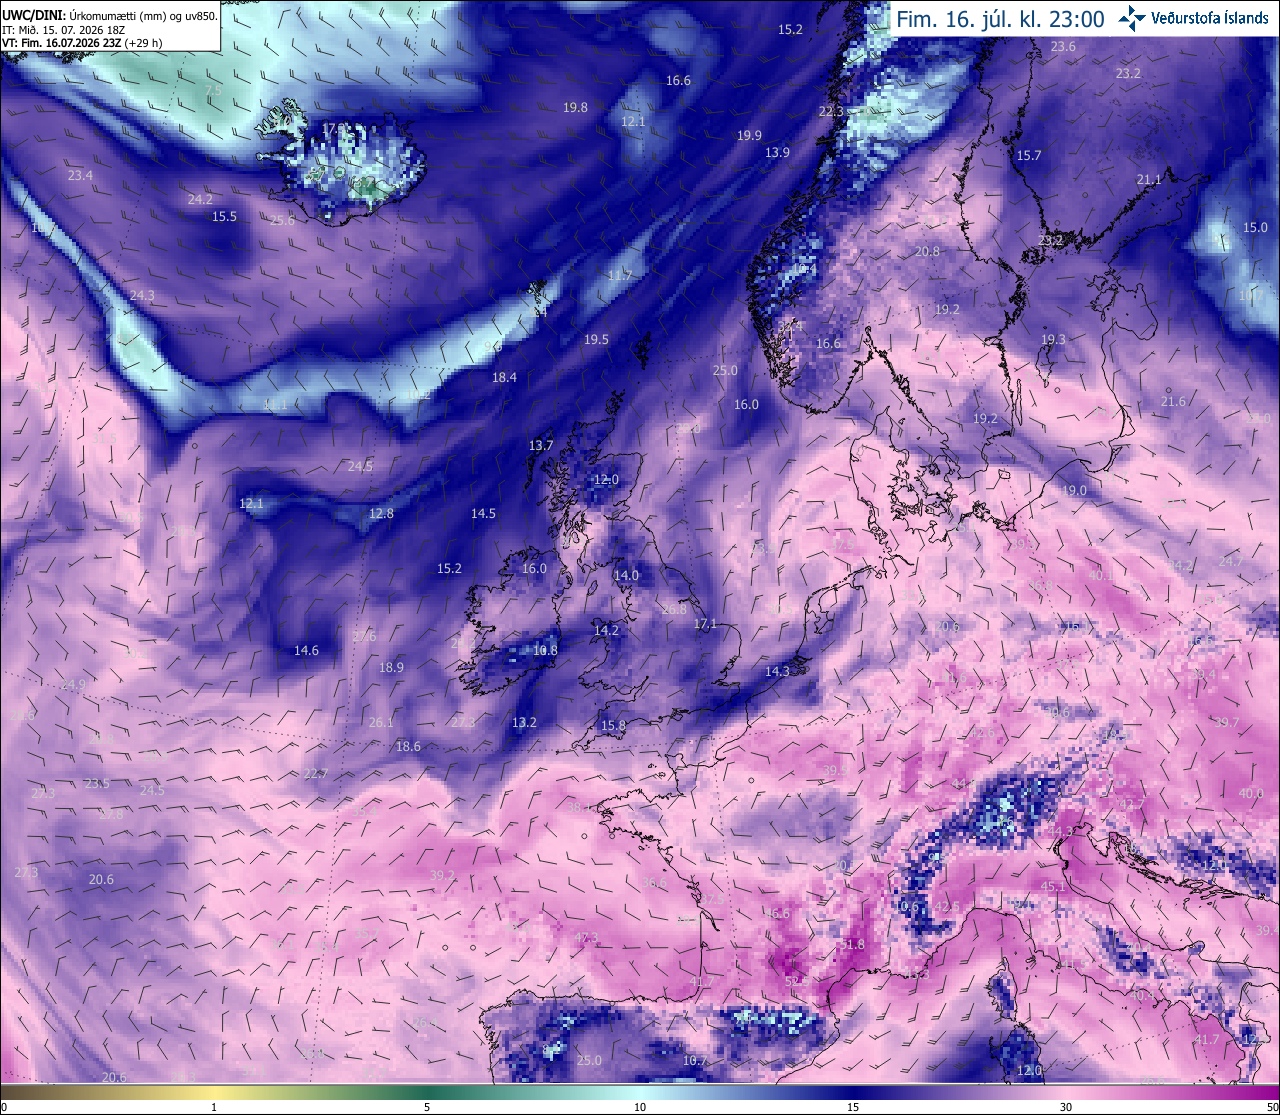Viewport: 1280px width, 1115px height.
Task: Select the VT valid time line in header
Action: [x=82, y=43]
